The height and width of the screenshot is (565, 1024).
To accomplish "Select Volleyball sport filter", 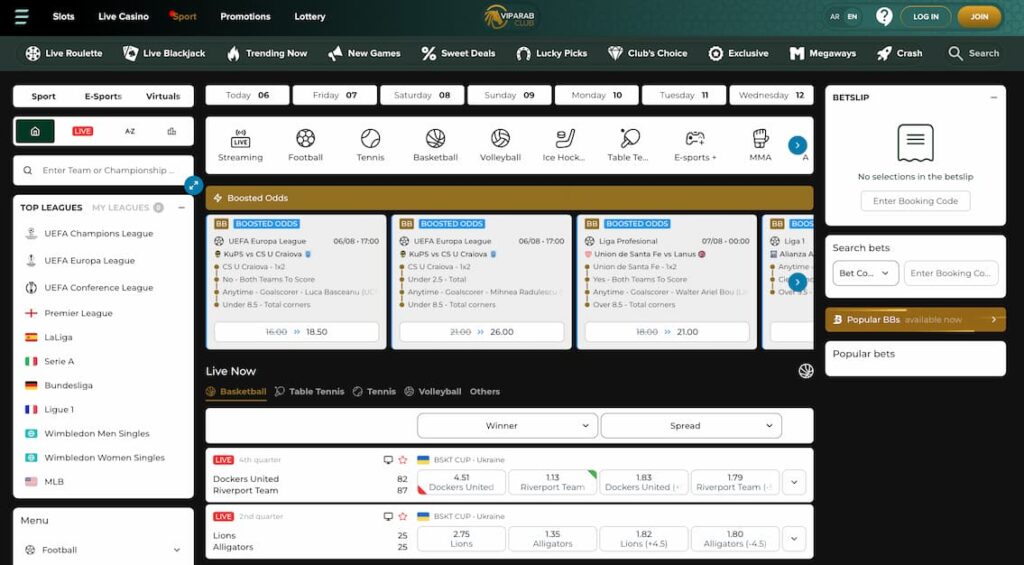I will coord(500,145).
